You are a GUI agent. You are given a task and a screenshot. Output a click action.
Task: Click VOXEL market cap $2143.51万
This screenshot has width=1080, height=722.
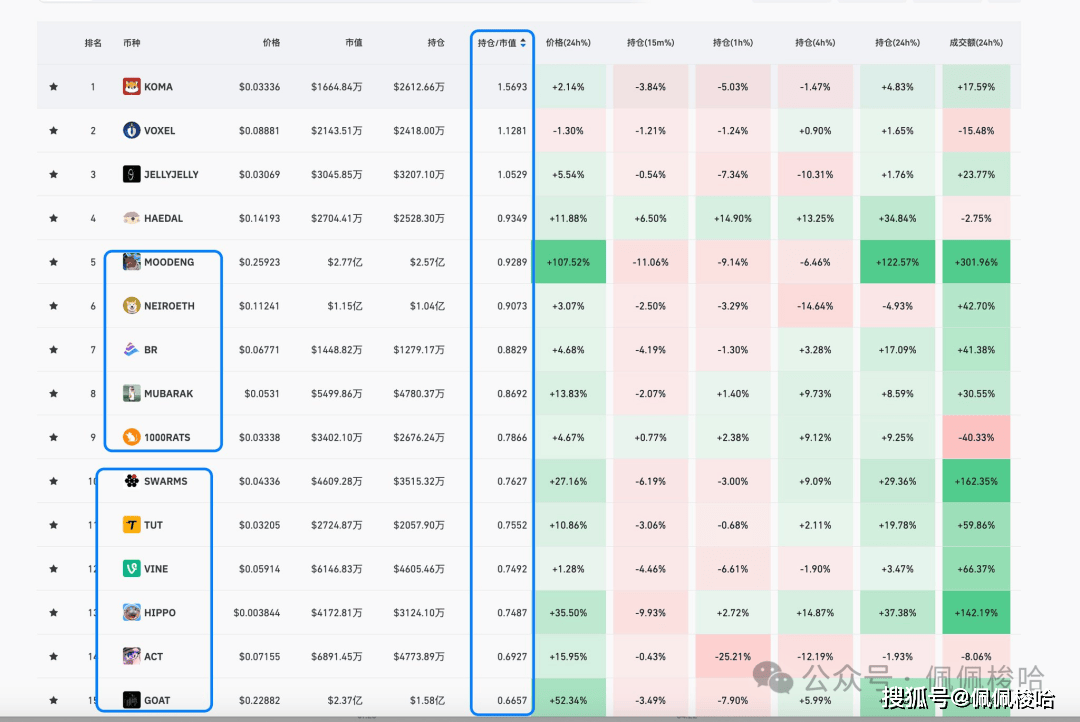pos(336,130)
